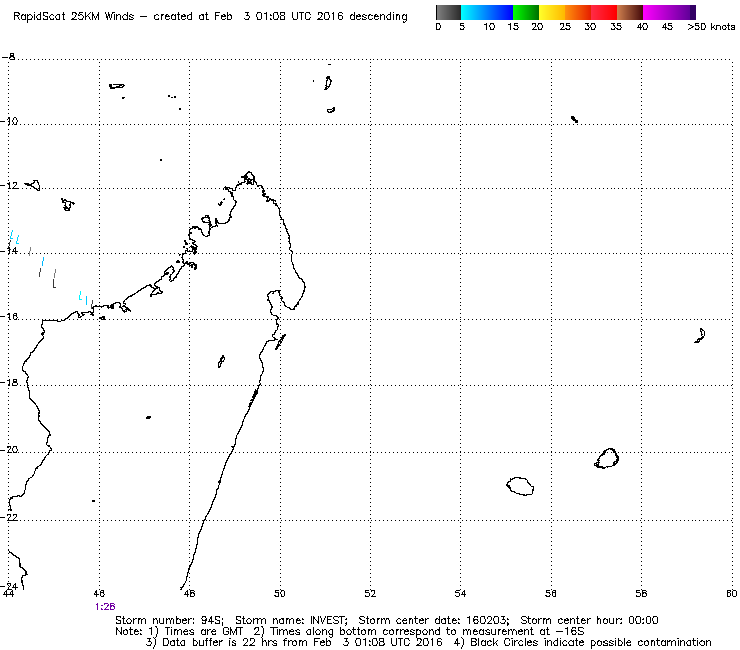Click the gray 0-5 knots color segment
The width and height of the screenshot is (740, 650).
point(448,12)
